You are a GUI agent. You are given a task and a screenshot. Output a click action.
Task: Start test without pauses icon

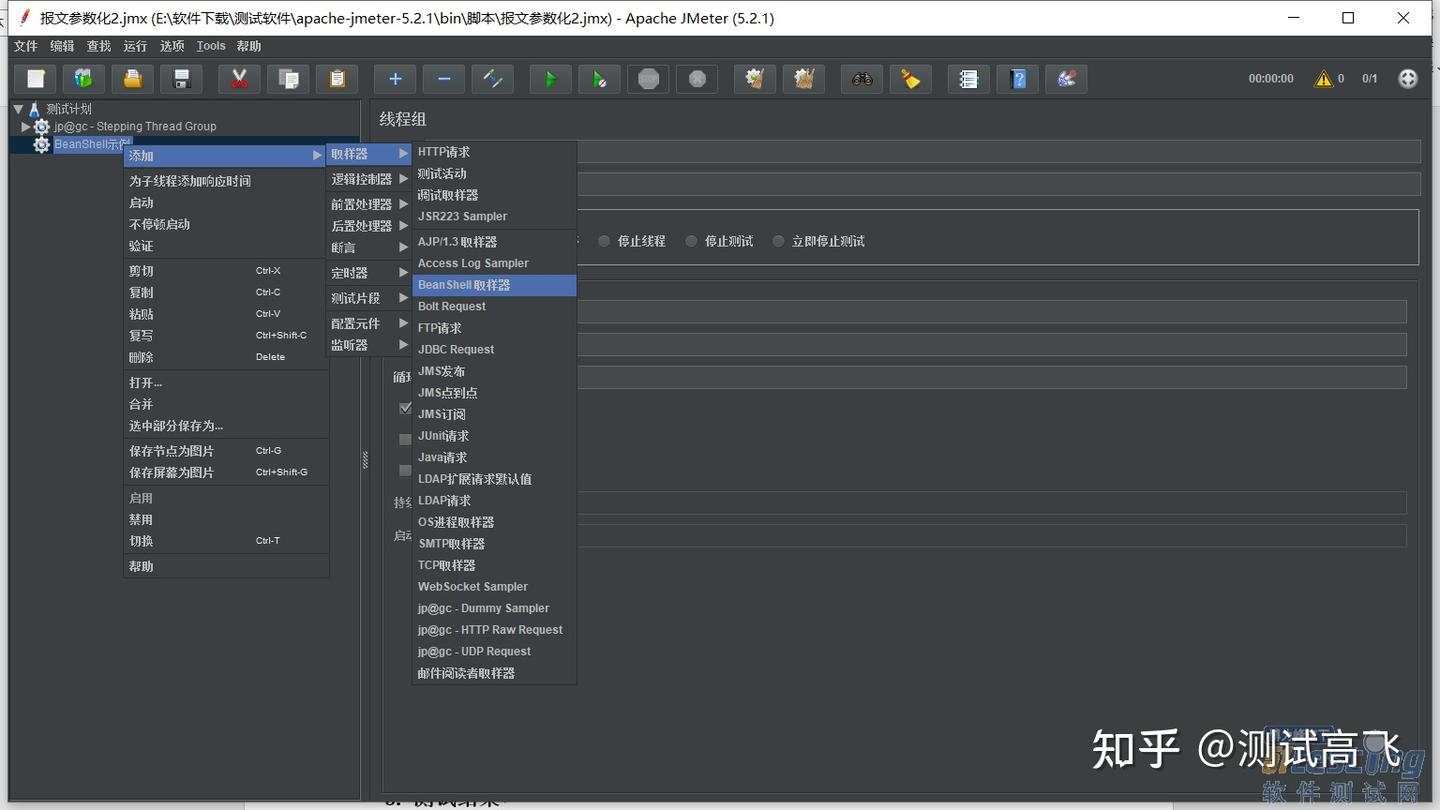point(599,79)
